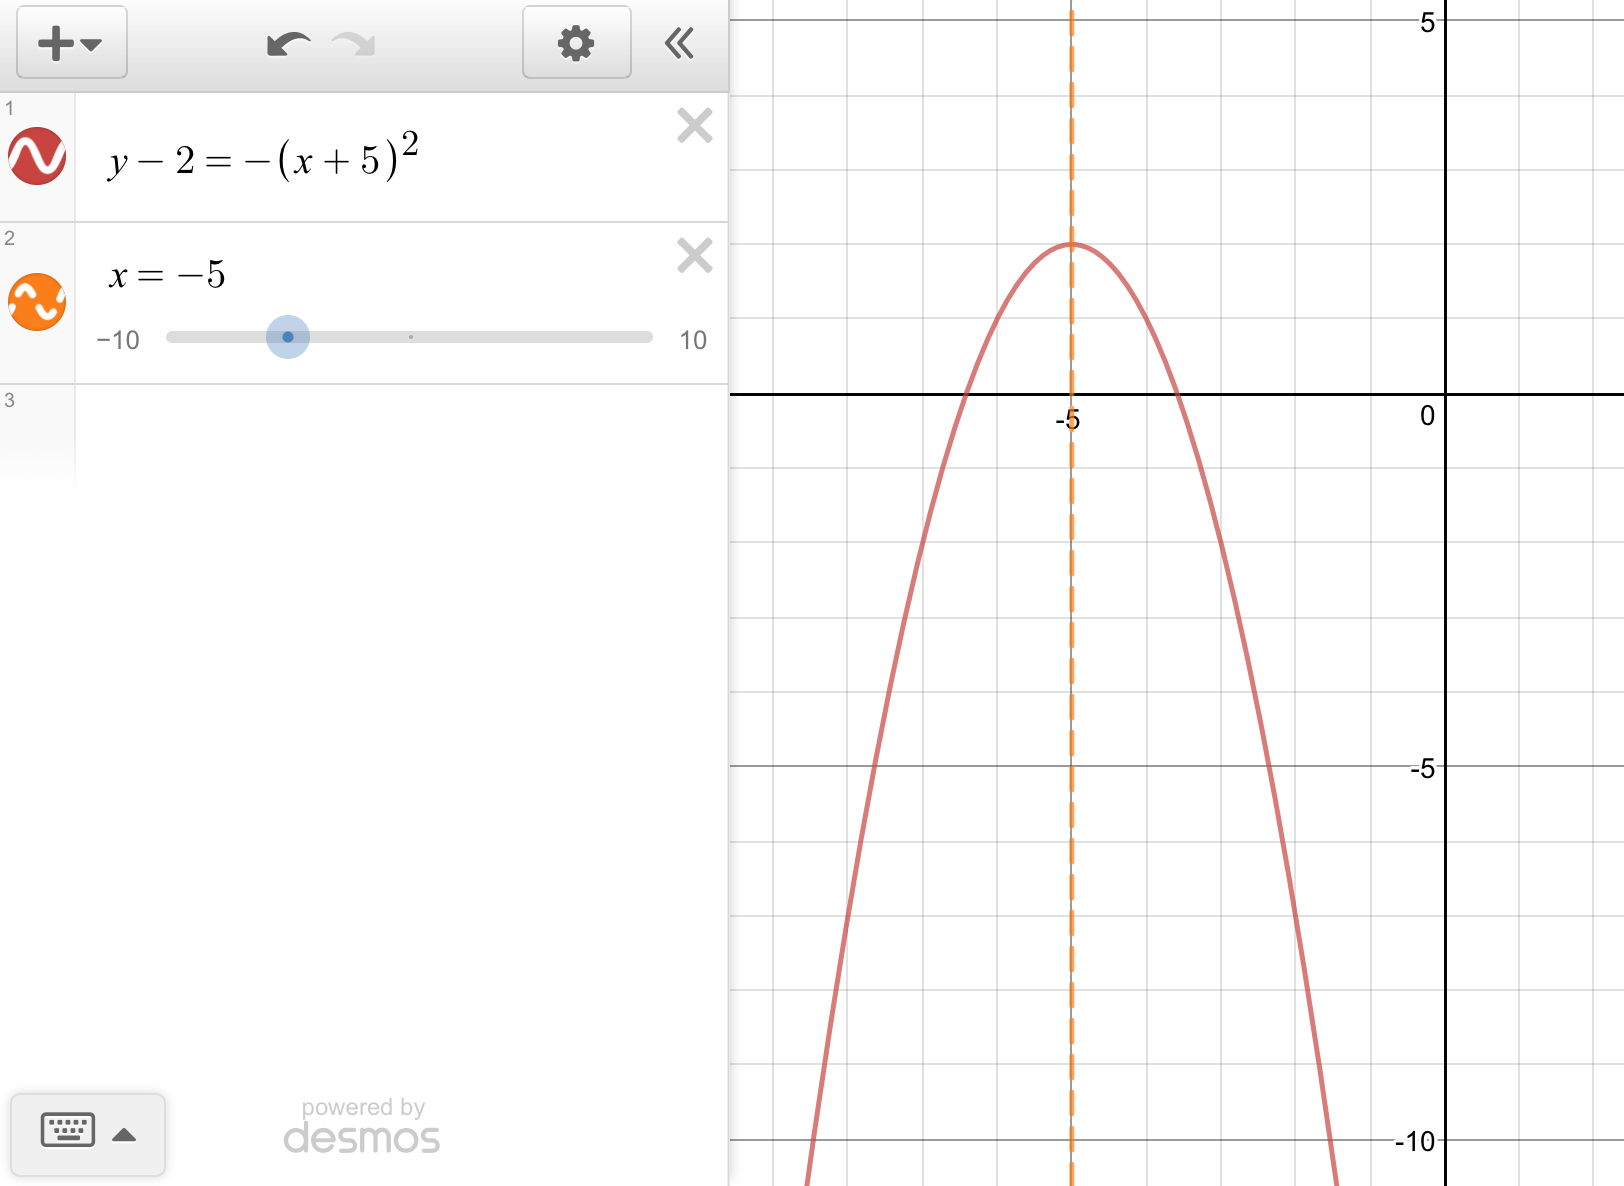1624x1186 pixels.
Task: Open the Add Item dropdown menu
Action: point(71,43)
